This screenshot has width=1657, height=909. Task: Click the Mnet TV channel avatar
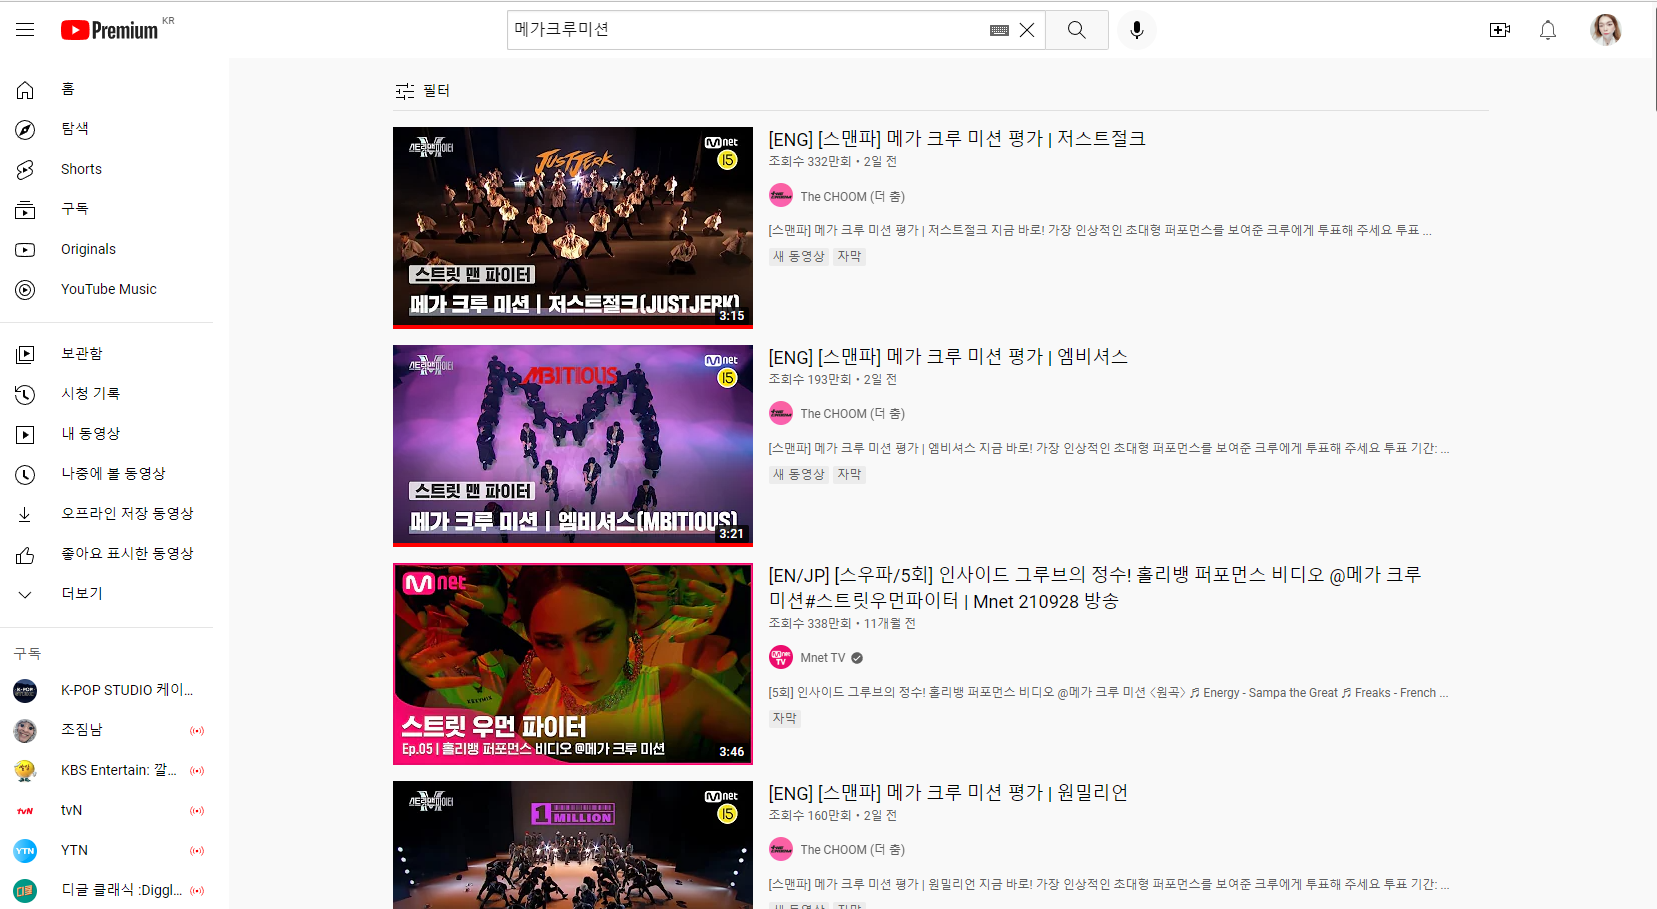(781, 657)
